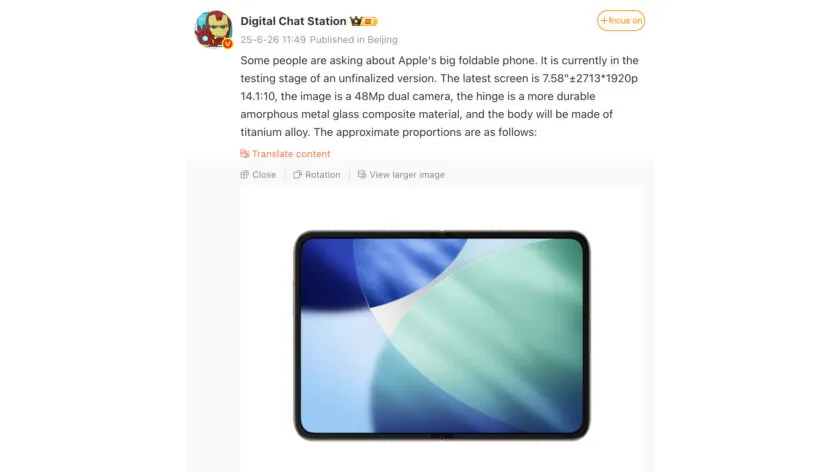Click the post text about Apple's foldable phone
The height and width of the screenshot is (472, 840).
(439, 96)
